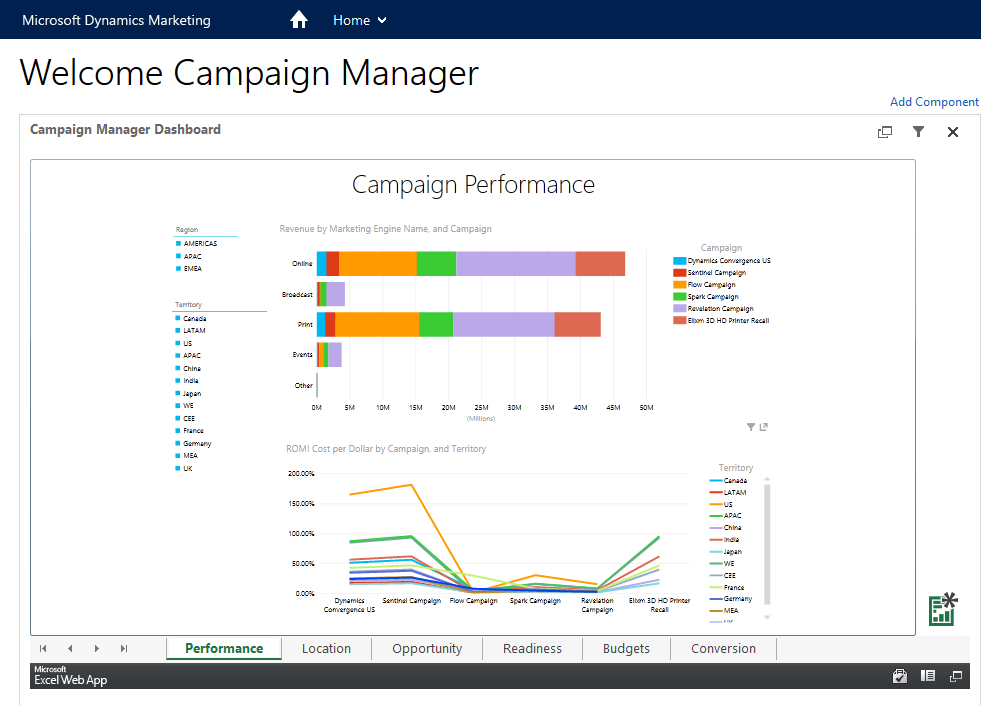Open the Home dropdown chevron

[382, 21]
